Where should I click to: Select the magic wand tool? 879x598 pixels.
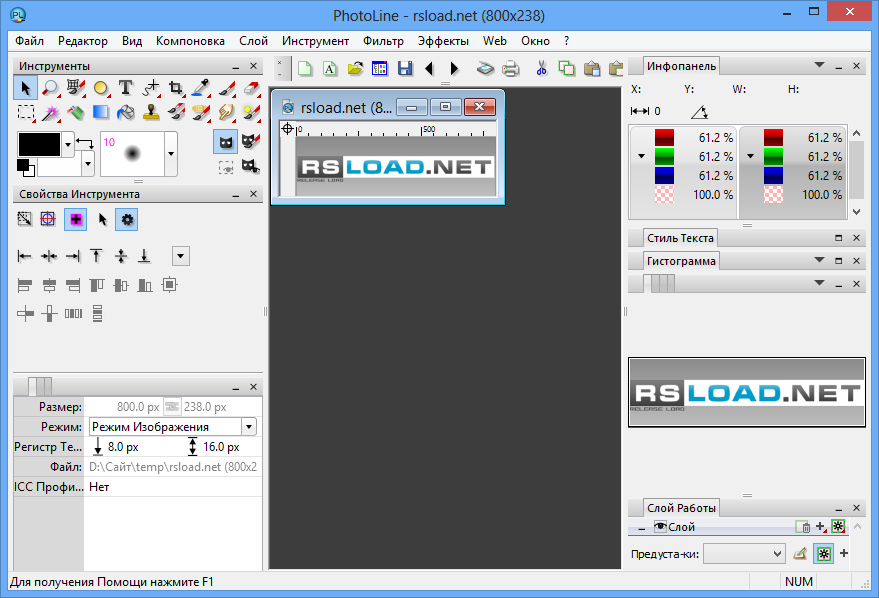pos(50,113)
